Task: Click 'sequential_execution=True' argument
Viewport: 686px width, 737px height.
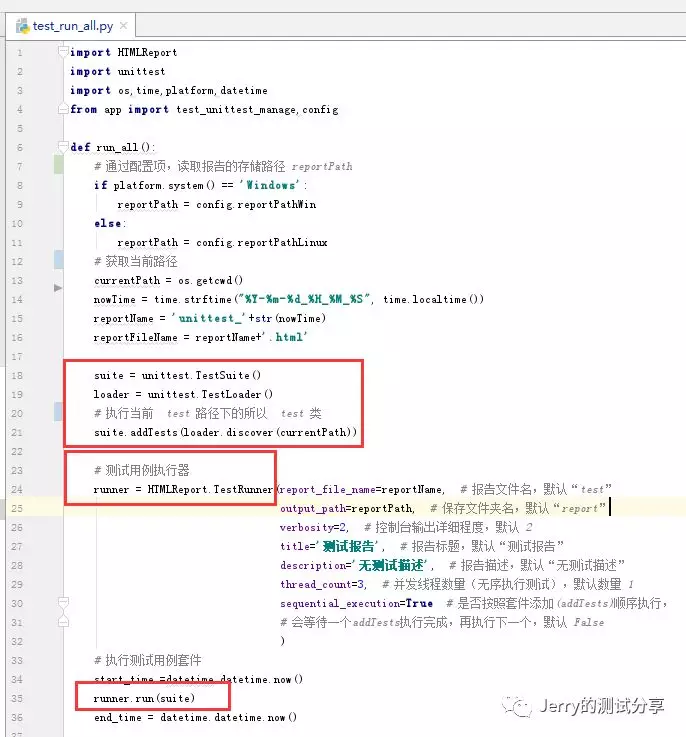Action: (x=356, y=603)
